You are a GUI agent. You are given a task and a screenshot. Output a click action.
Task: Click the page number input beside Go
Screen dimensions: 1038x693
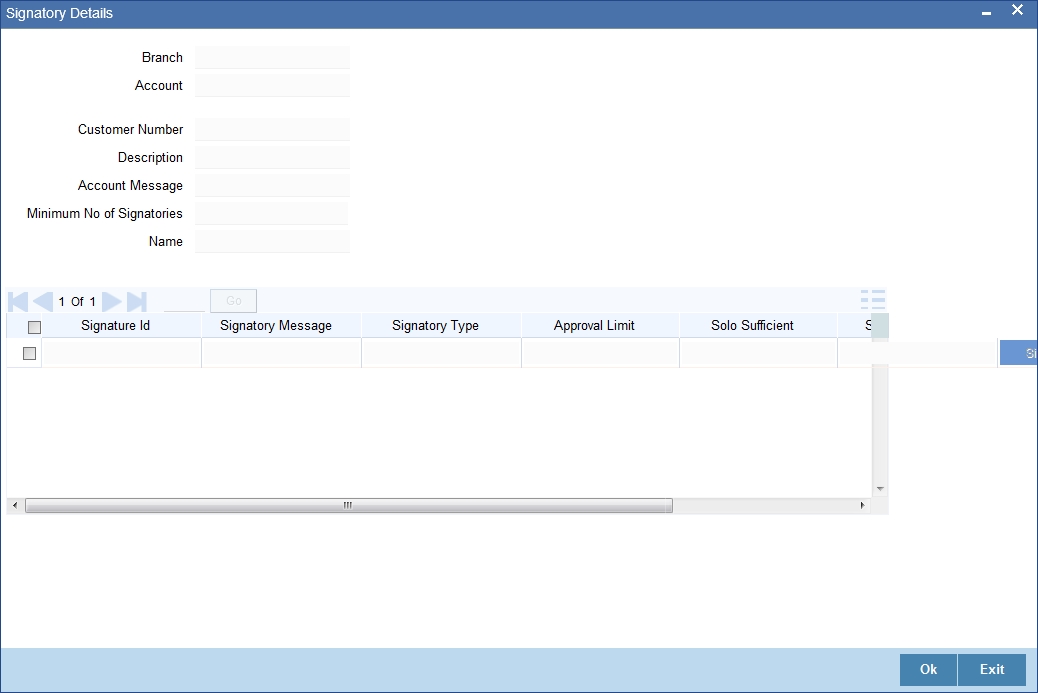pyautogui.click(x=185, y=302)
